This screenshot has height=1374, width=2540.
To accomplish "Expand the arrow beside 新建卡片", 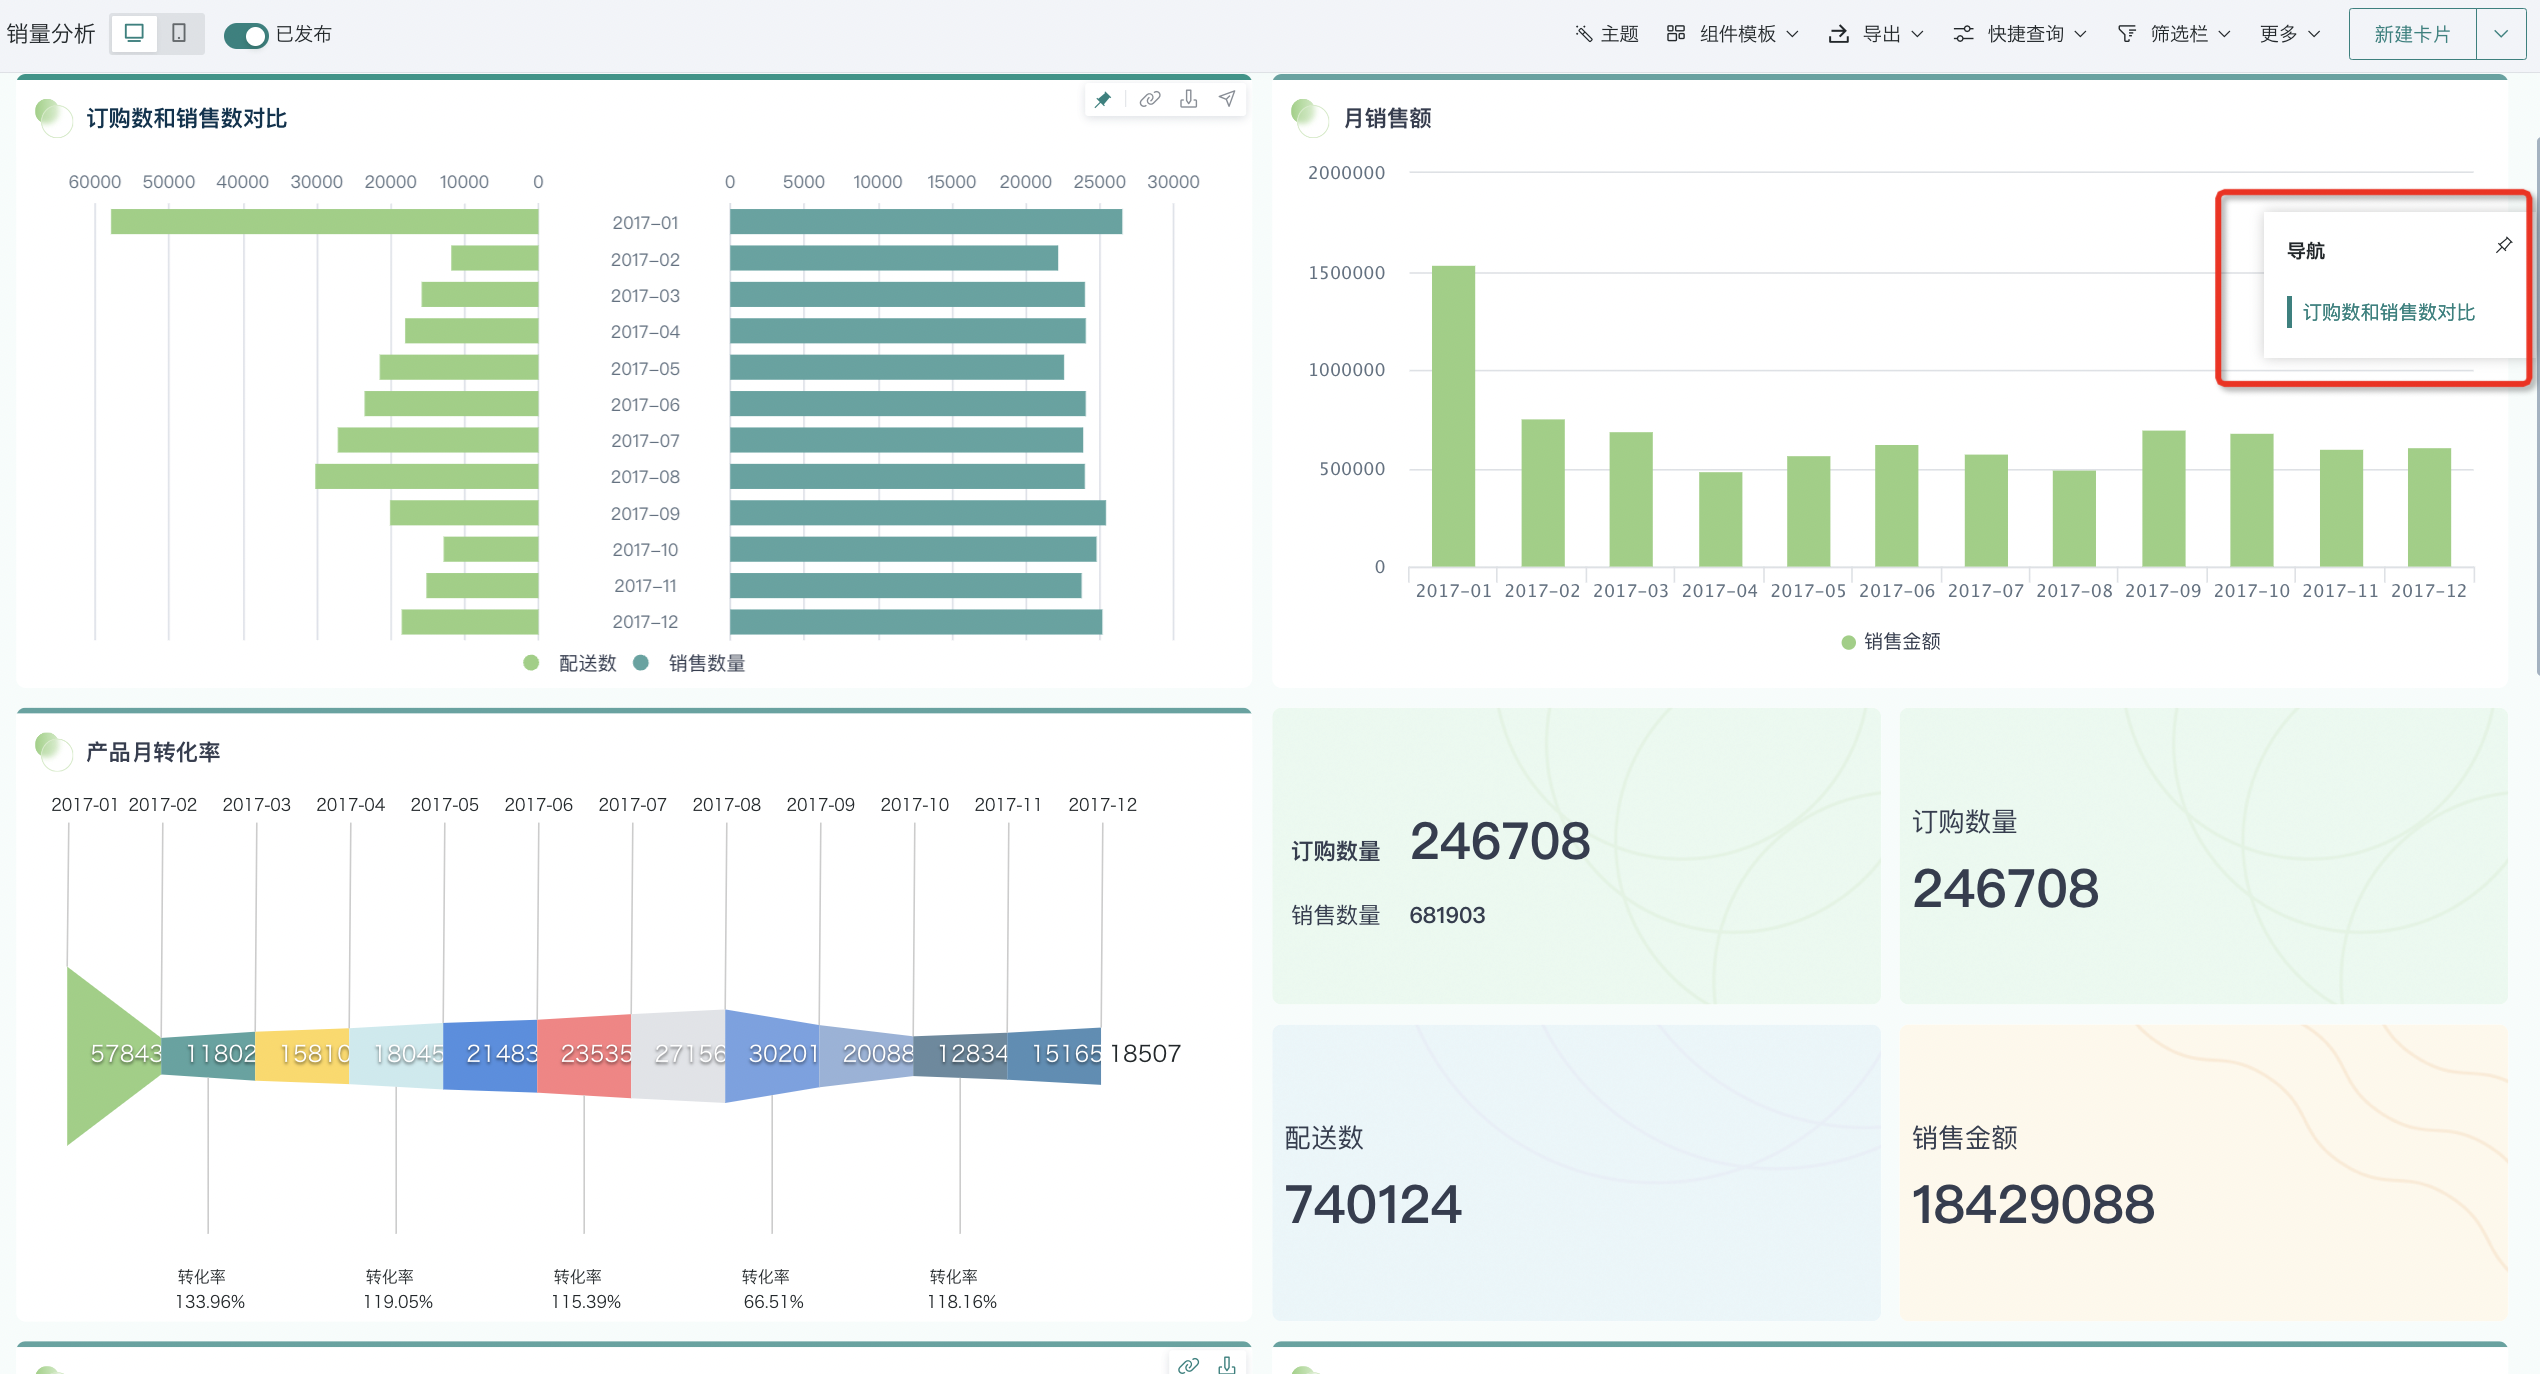I will [2501, 34].
